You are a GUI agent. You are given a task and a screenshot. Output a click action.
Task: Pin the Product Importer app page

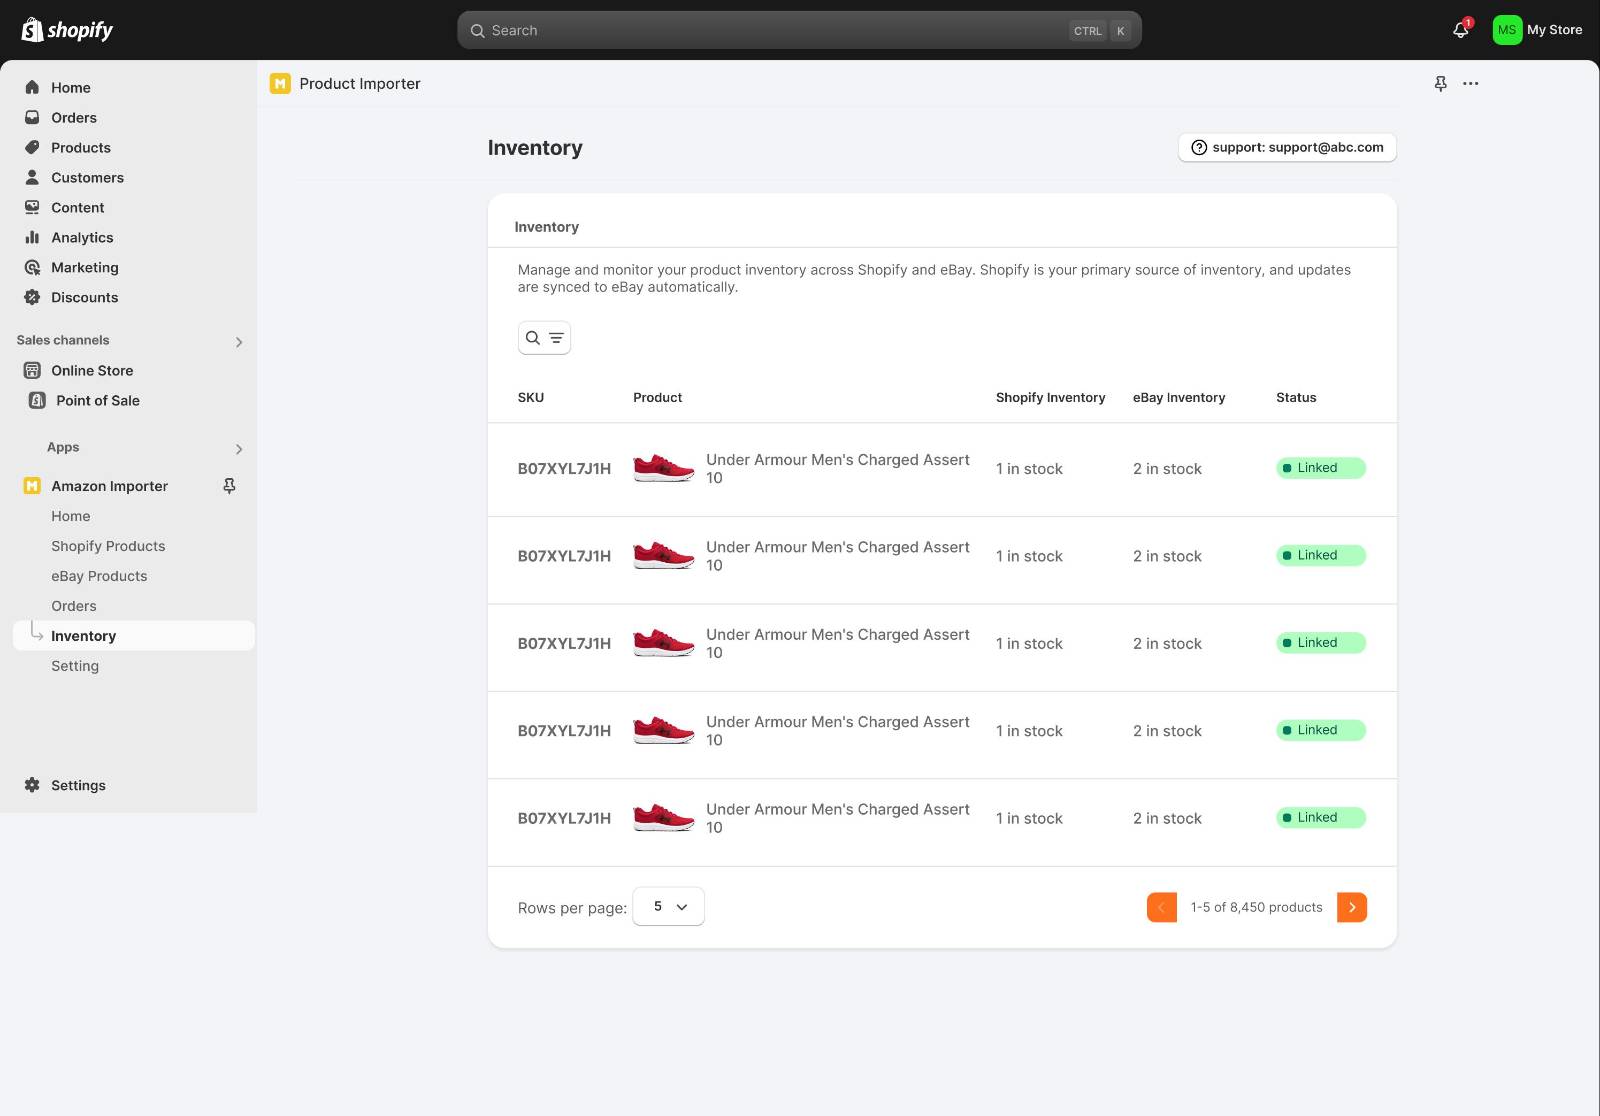coord(1440,84)
